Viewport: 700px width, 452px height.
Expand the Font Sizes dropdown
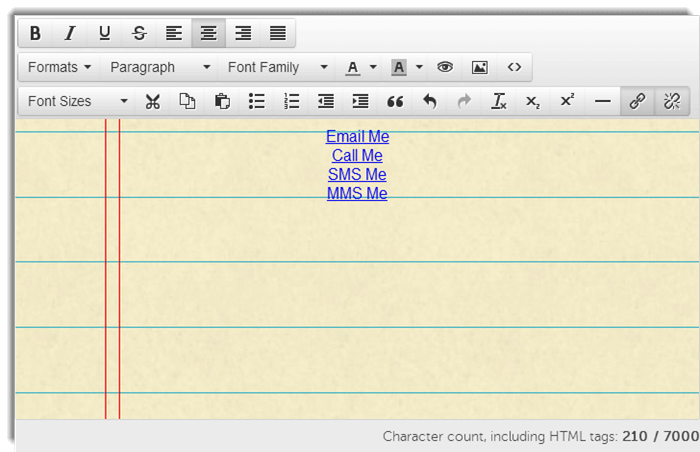77,101
